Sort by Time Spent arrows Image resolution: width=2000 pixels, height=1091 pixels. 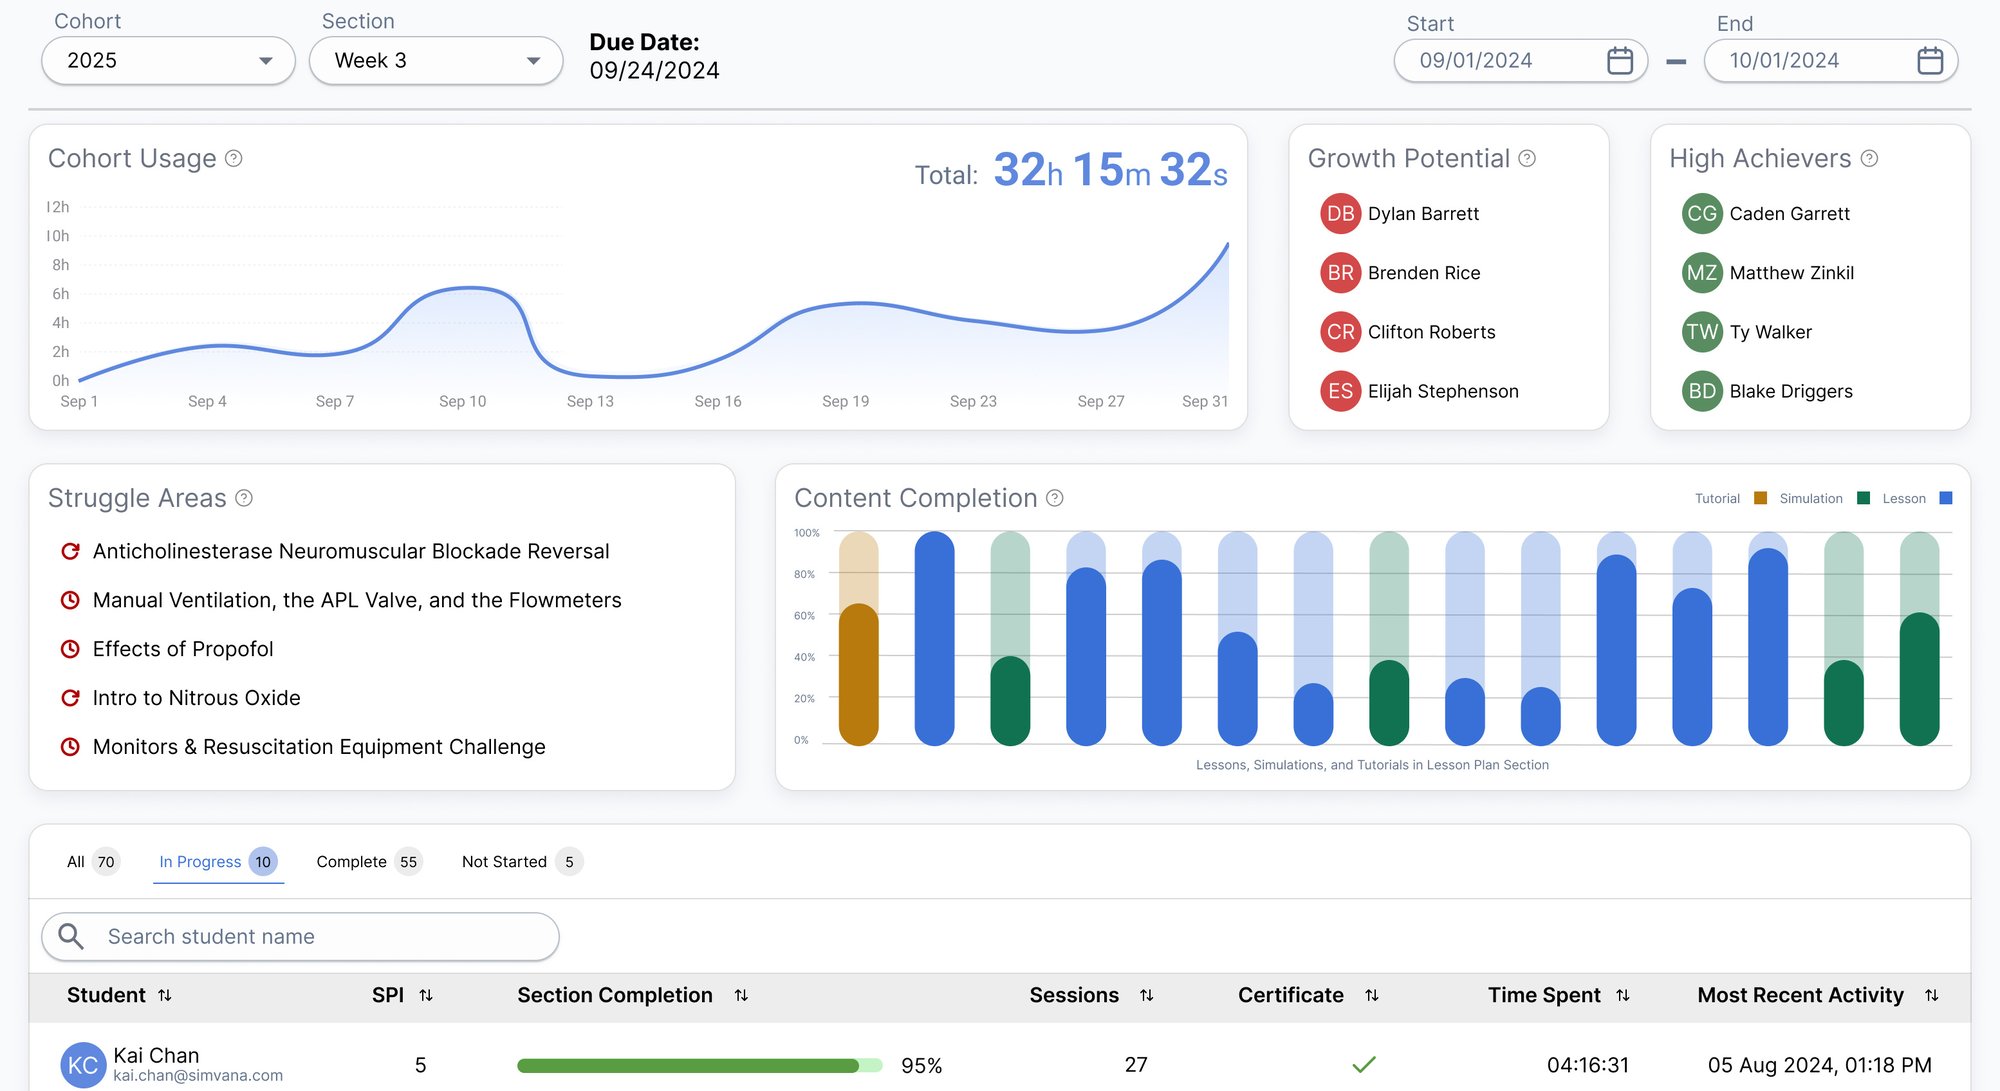(x=1623, y=995)
